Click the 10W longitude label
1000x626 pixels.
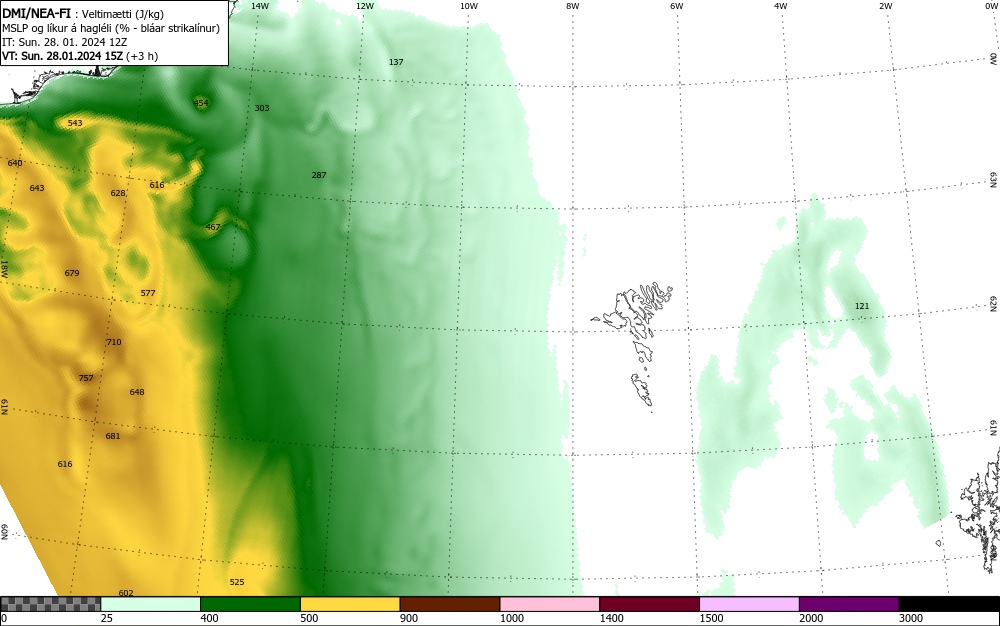coord(469,6)
